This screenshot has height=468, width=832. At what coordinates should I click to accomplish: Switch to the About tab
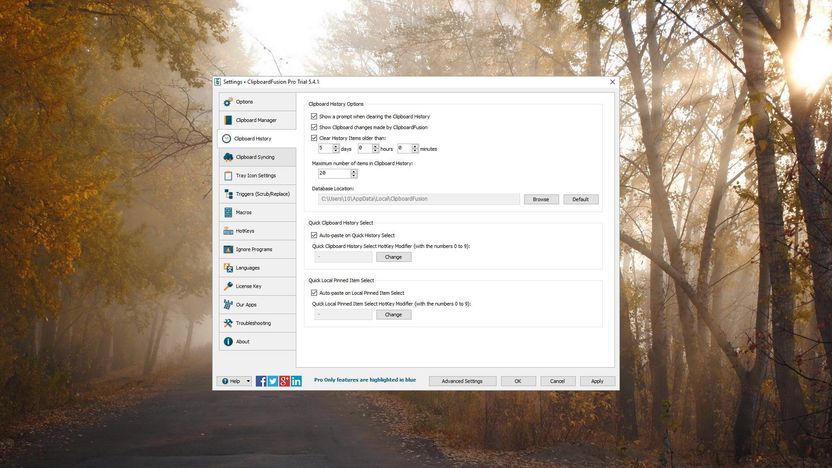pyautogui.click(x=257, y=342)
